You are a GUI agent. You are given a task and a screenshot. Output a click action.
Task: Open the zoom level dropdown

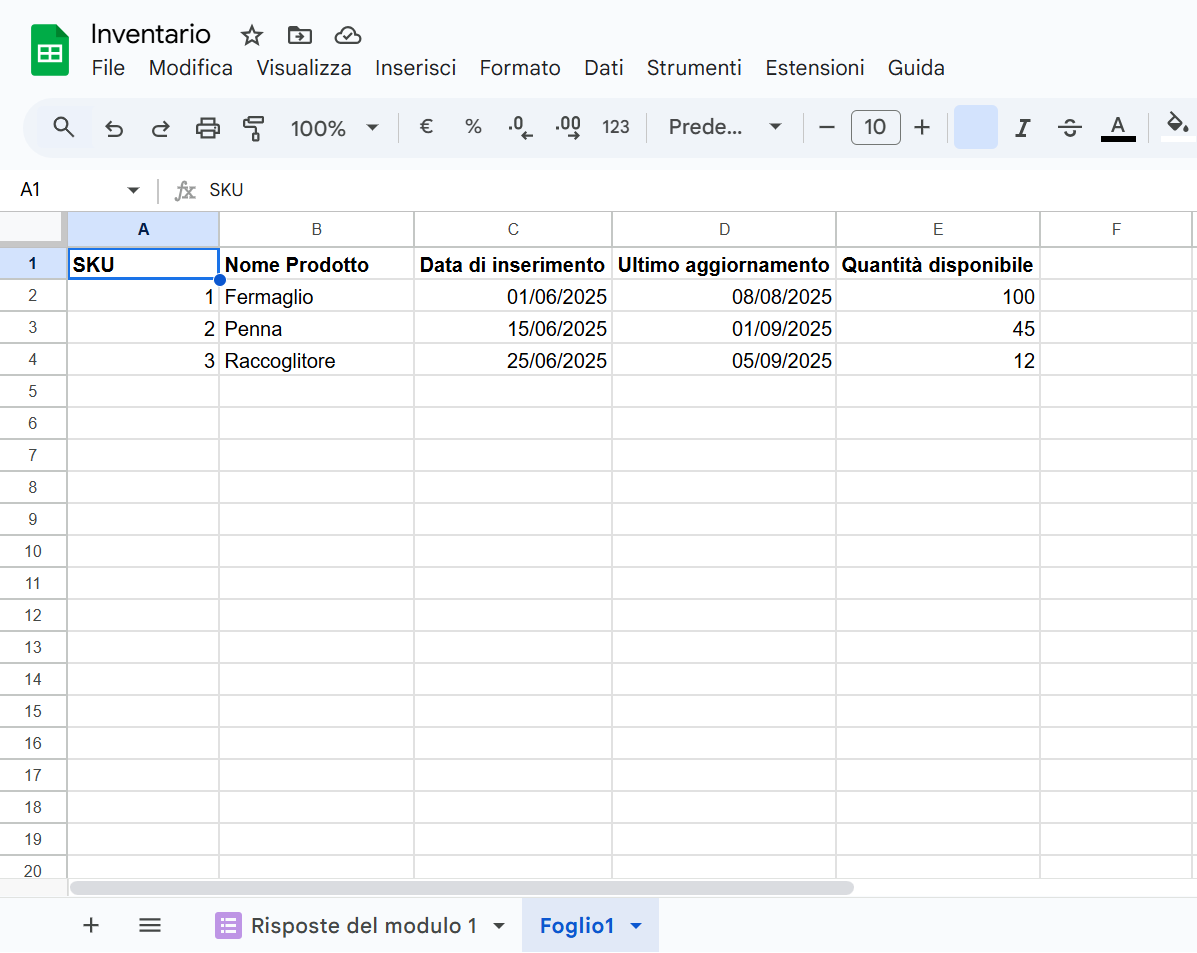click(335, 128)
